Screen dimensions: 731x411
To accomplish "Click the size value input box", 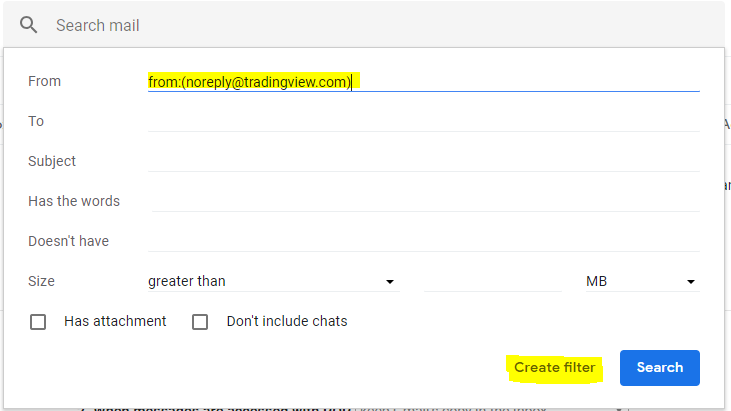I will tap(492, 282).
